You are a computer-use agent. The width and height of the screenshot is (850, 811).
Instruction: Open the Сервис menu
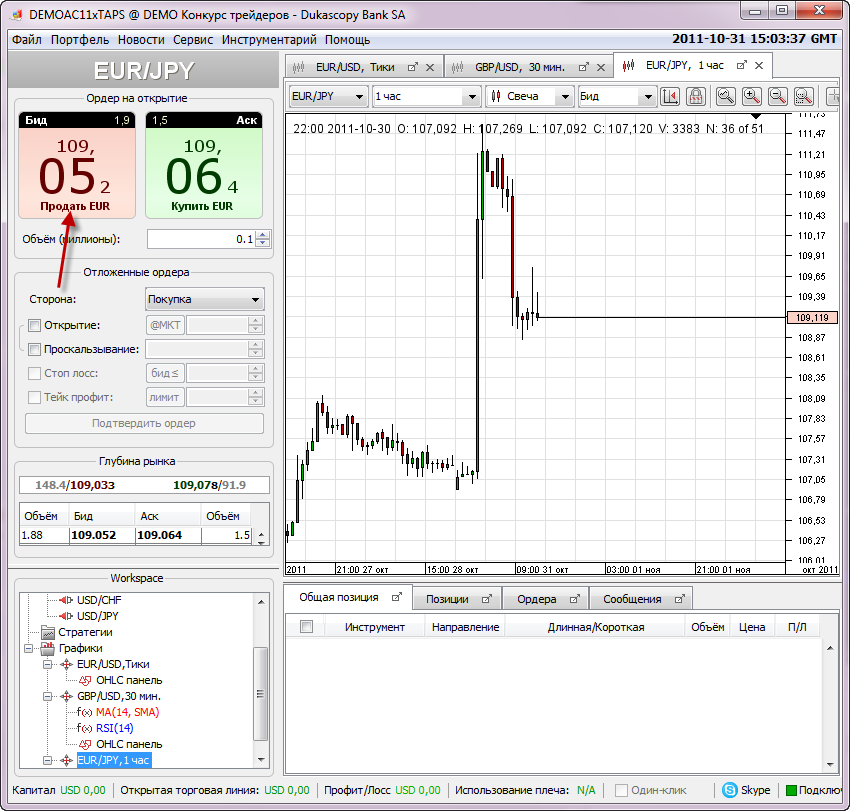click(193, 40)
